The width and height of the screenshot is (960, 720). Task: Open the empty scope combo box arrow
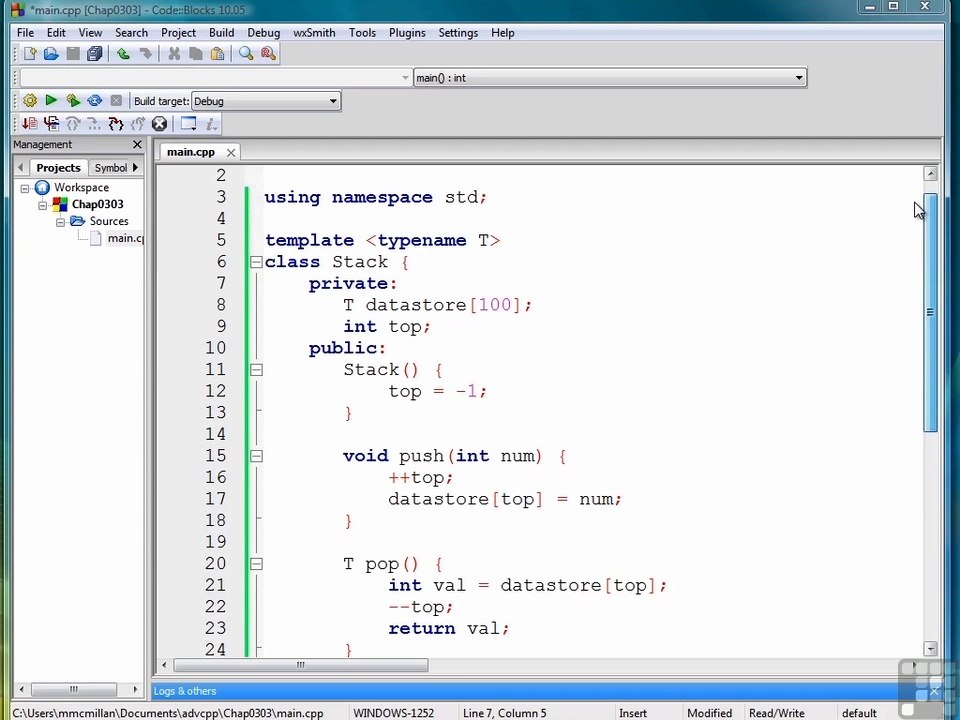(x=405, y=78)
